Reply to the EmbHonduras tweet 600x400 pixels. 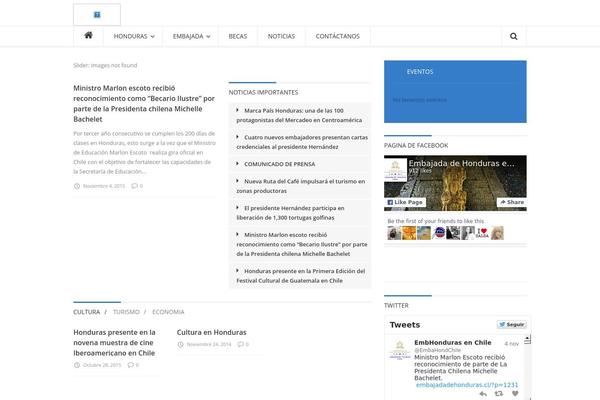click(483, 393)
